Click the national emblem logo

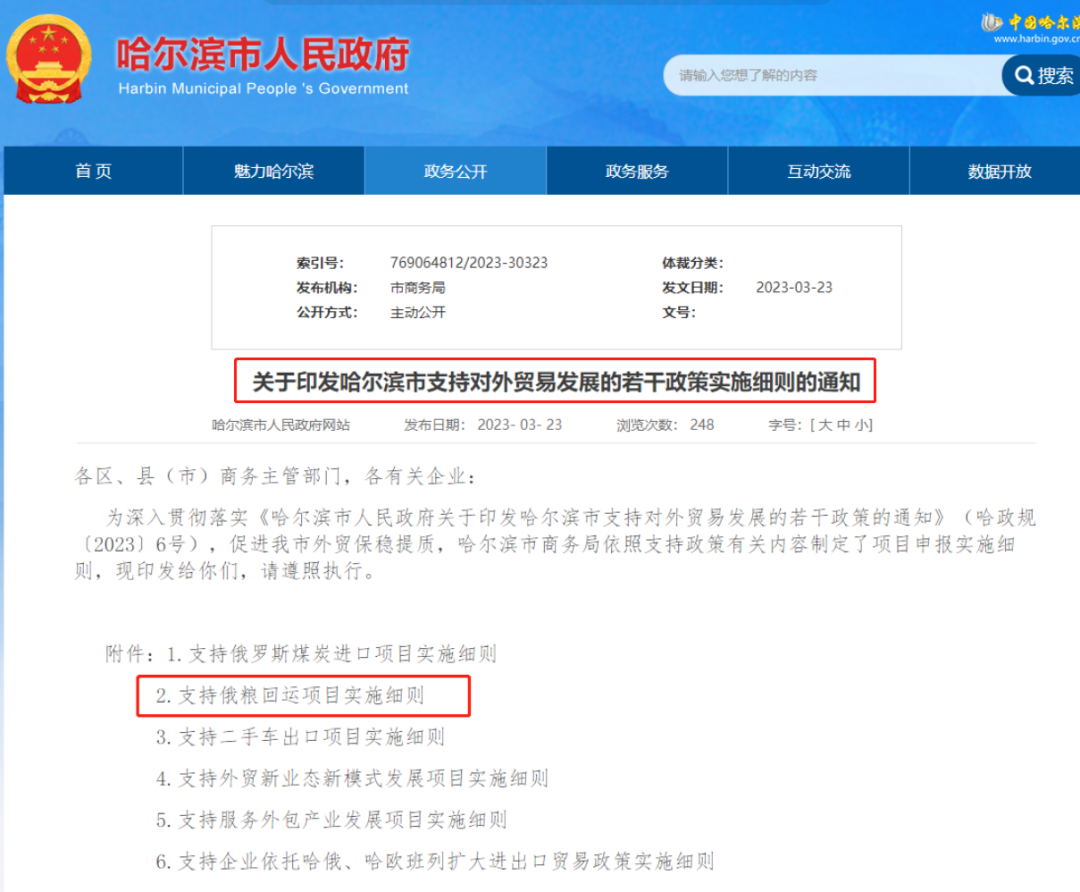(48, 58)
